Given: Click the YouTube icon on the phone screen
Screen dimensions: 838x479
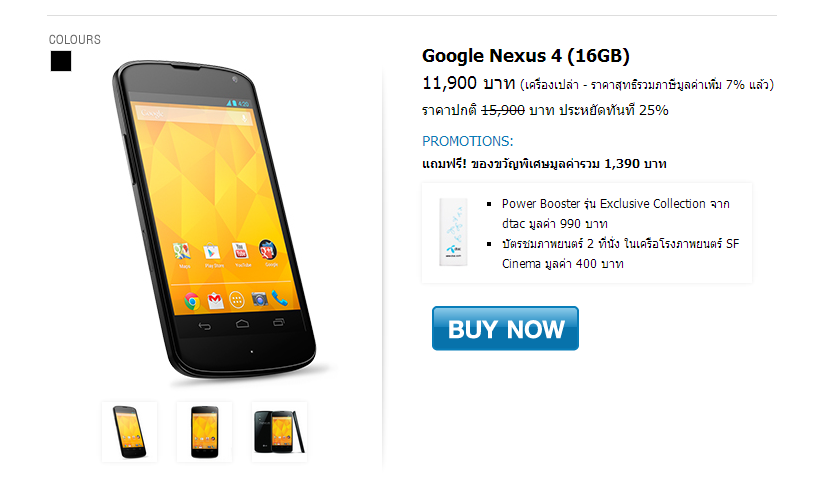Looking at the screenshot, I should tap(240, 250).
